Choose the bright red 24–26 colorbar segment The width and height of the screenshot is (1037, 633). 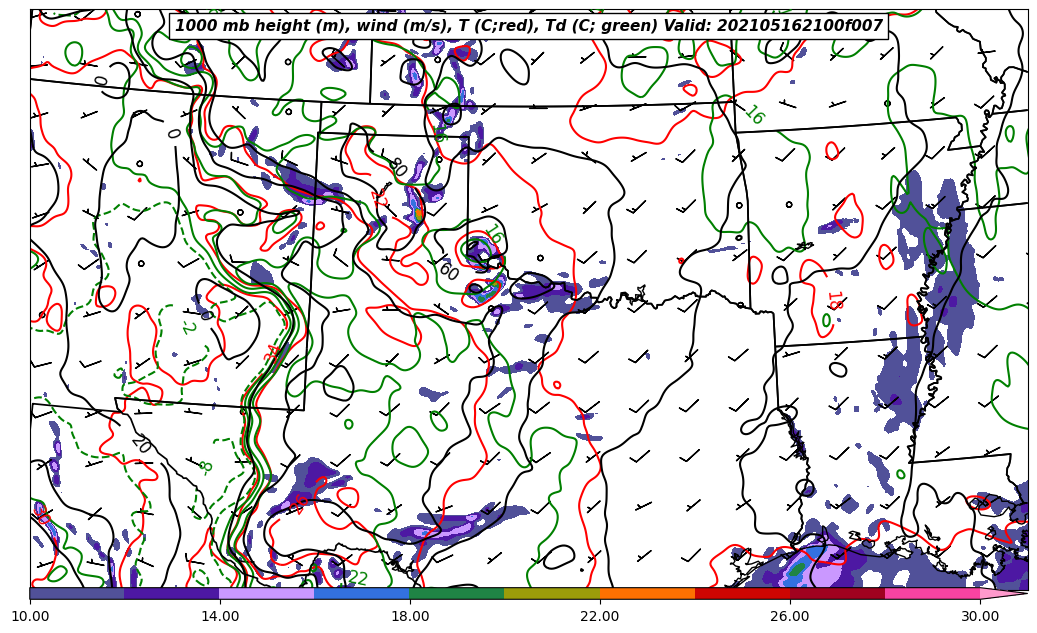coord(742,593)
